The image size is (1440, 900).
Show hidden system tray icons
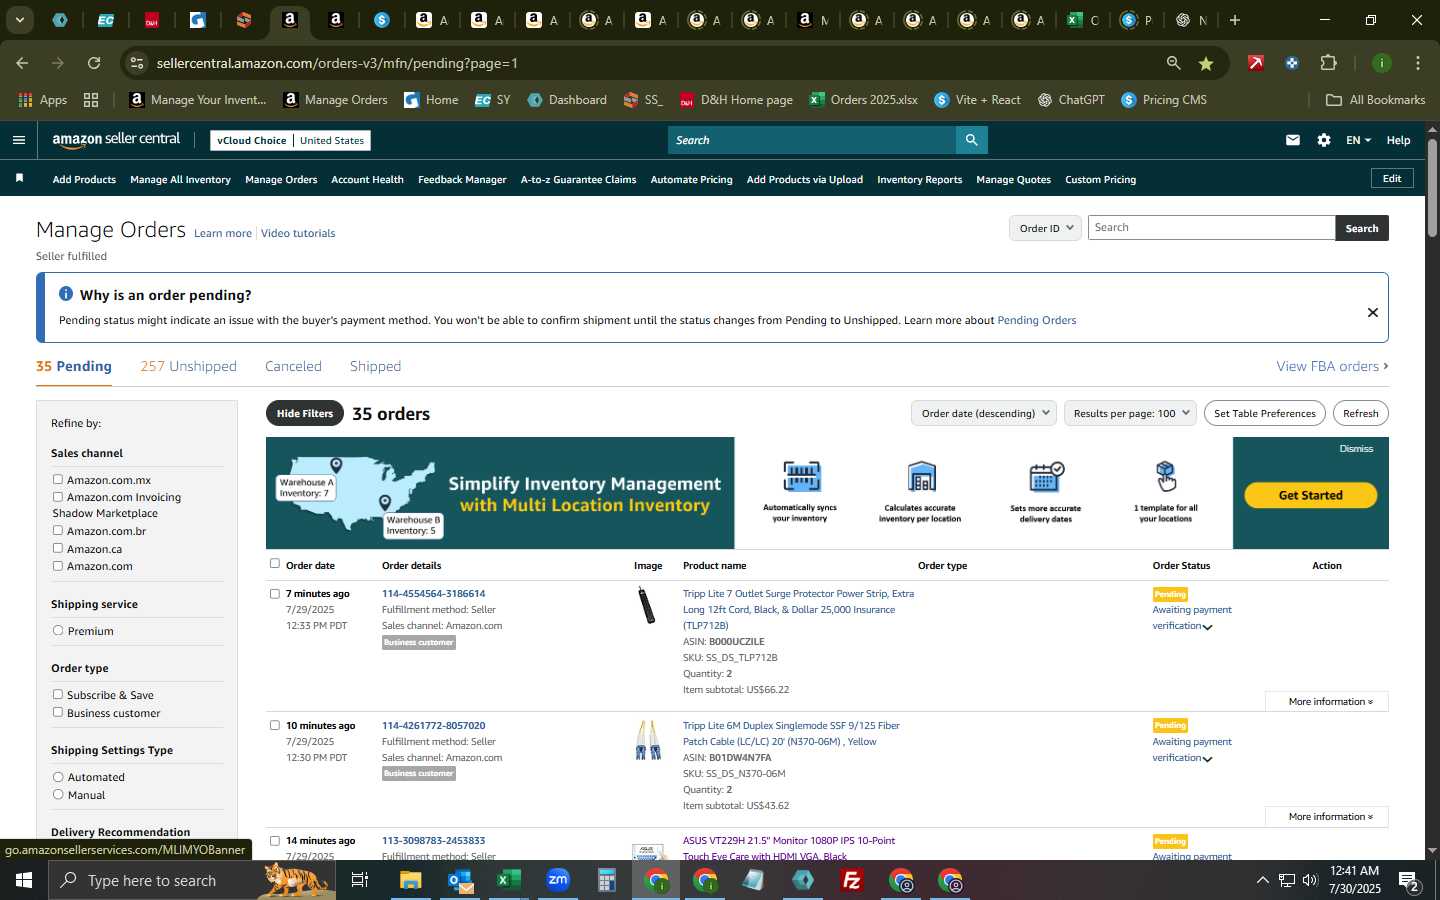(1262, 881)
